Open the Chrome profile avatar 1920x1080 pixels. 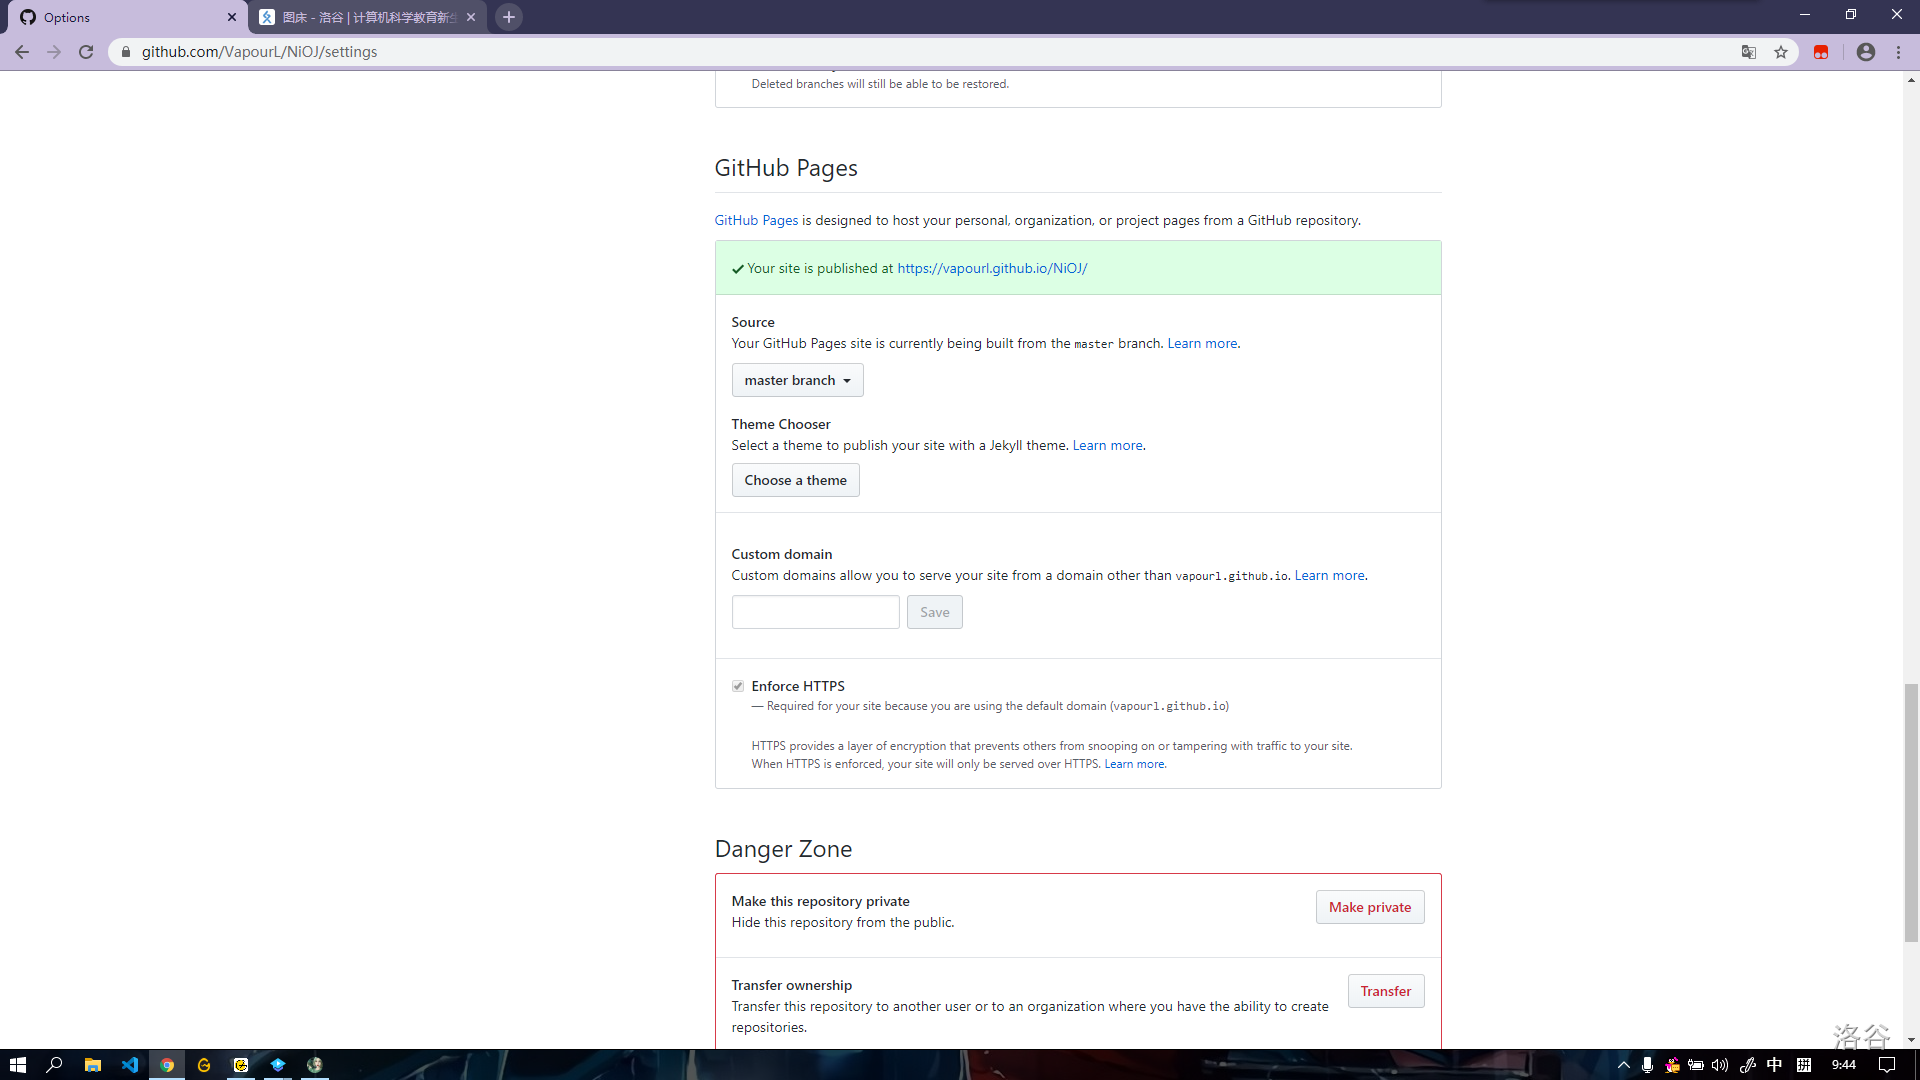(1866, 52)
